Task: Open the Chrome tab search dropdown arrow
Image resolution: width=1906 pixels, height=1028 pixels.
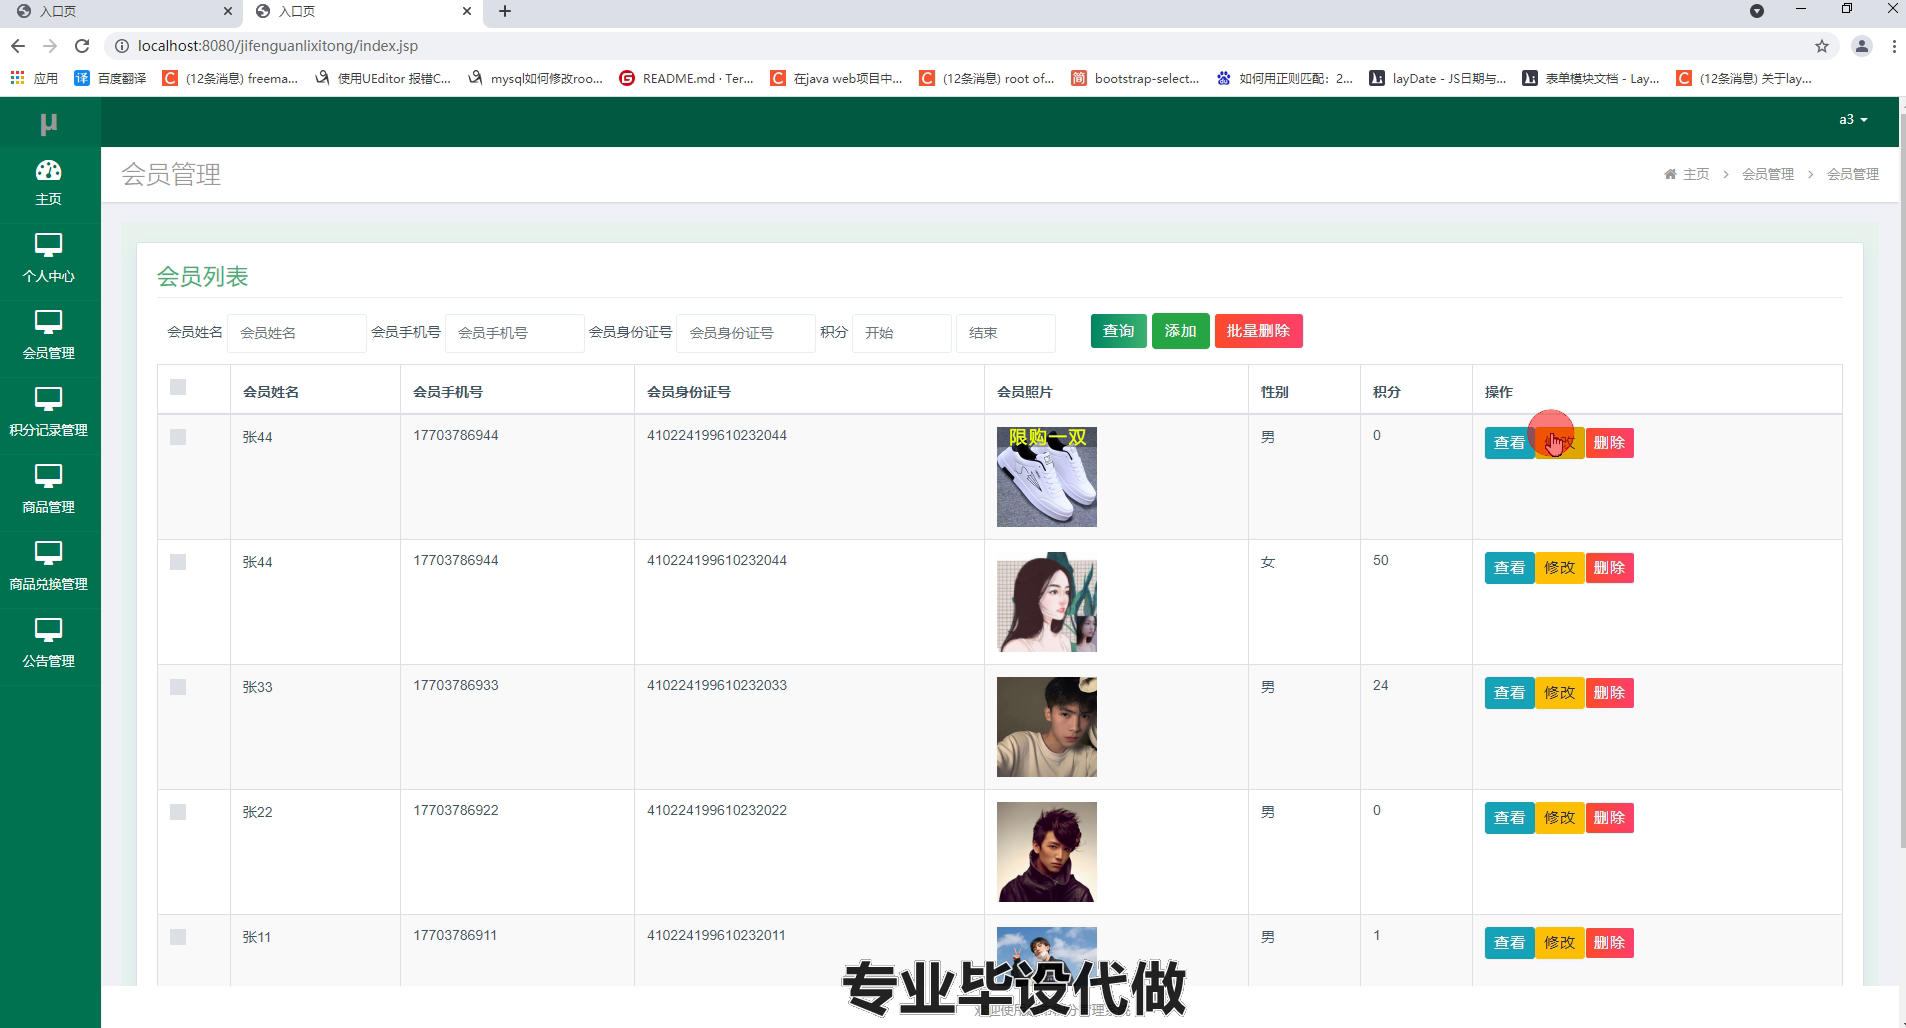Action: 1757,11
